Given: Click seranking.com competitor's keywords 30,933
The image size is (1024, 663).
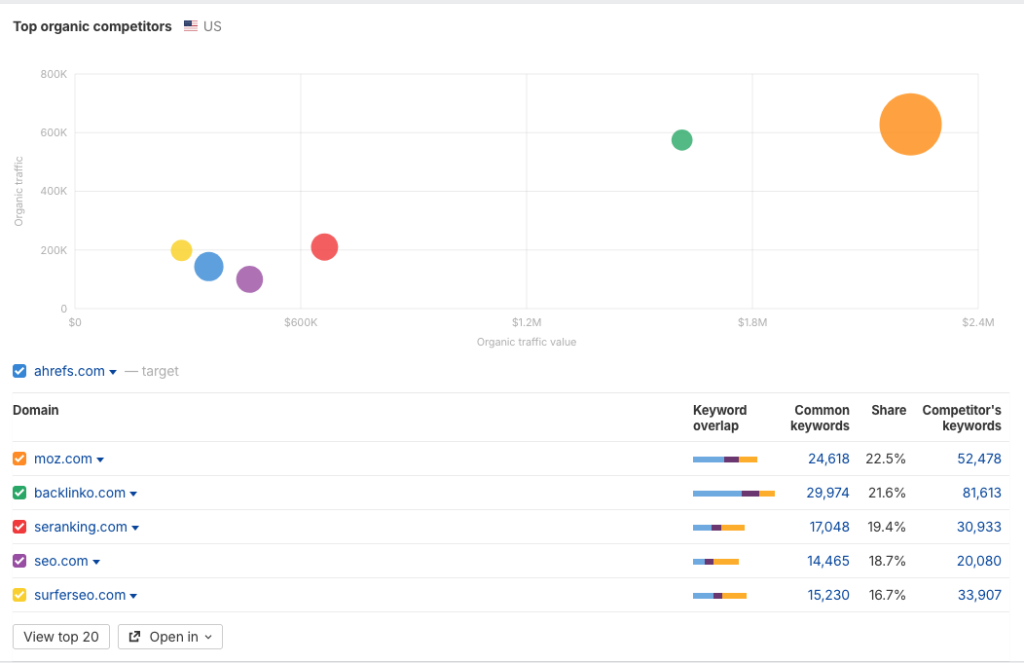Looking at the screenshot, I should [x=979, y=526].
